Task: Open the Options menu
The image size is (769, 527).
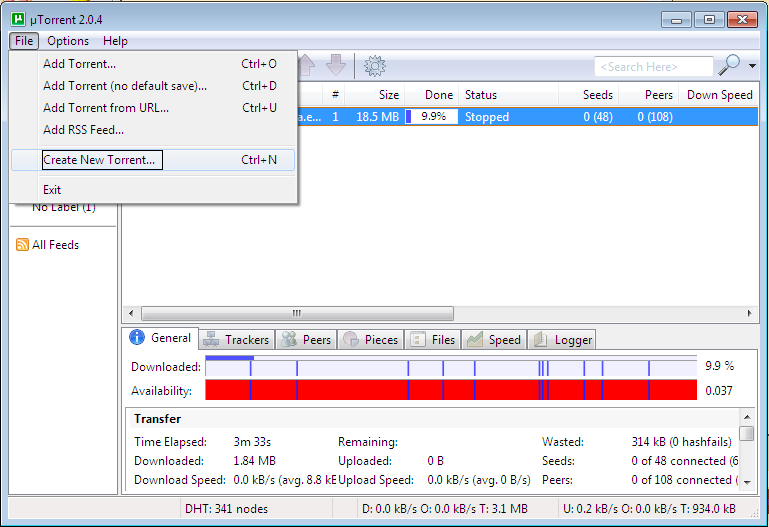Action: point(68,41)
